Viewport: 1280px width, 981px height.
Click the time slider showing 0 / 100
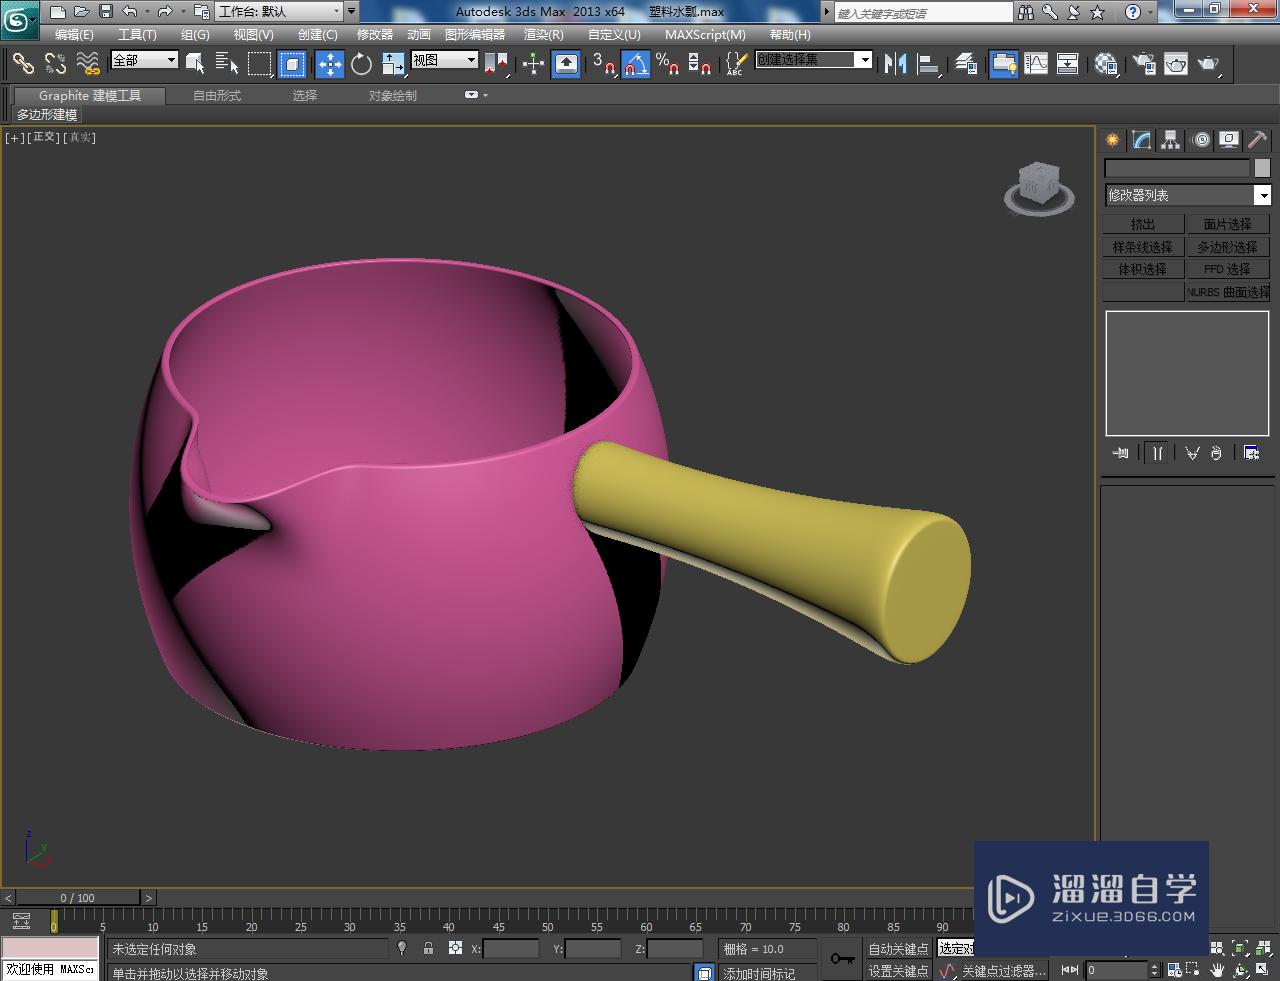78,897
